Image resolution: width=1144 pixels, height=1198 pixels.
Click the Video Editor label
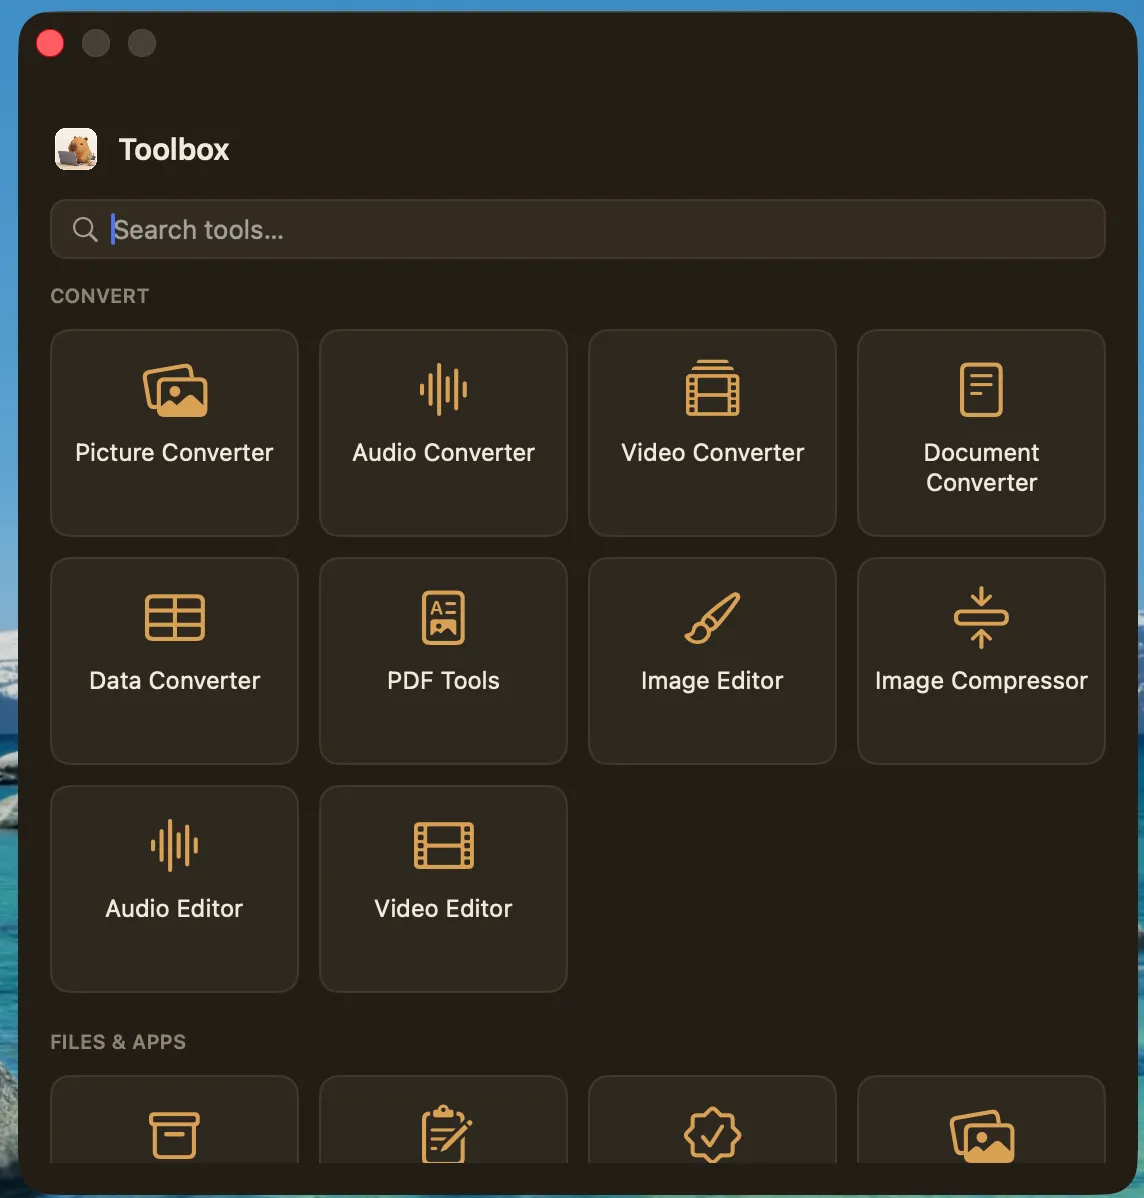point(443,908)
